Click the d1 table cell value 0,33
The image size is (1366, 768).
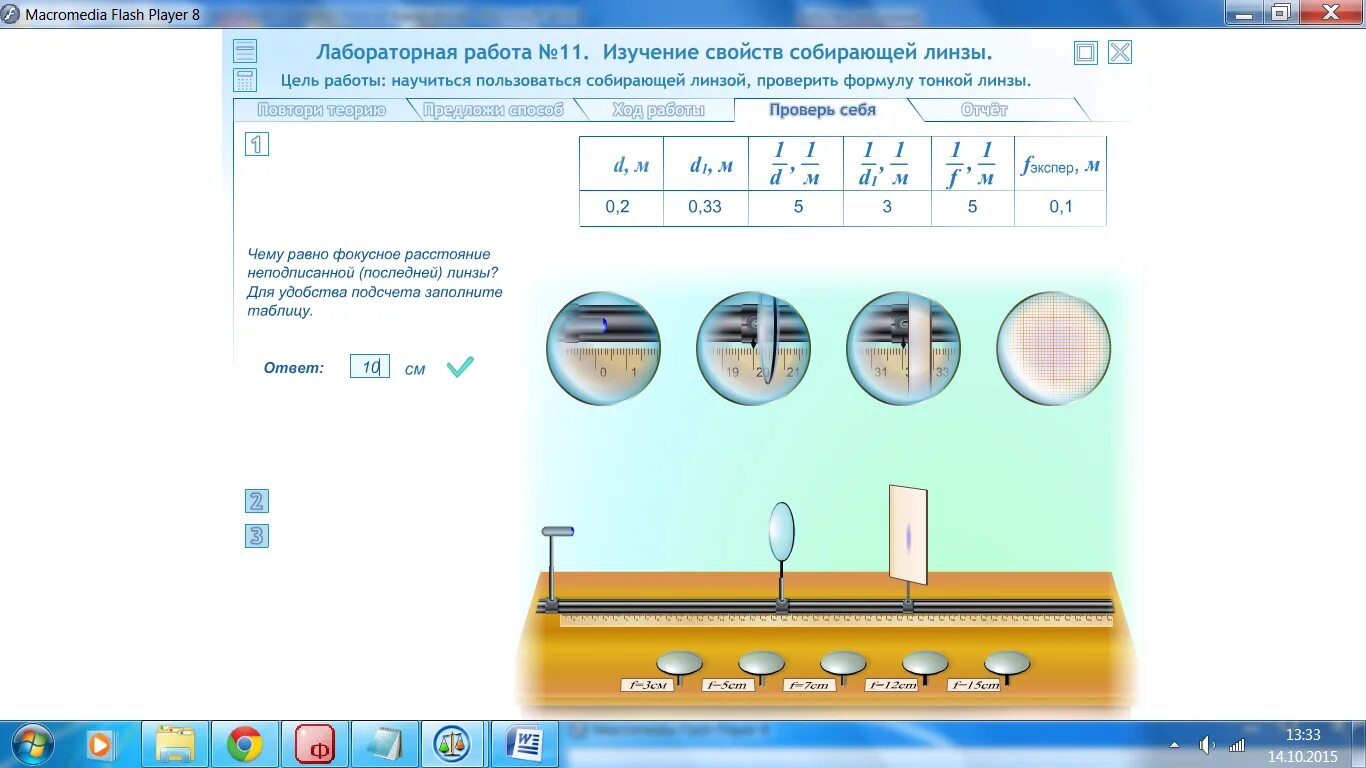(x=705, y=207)
